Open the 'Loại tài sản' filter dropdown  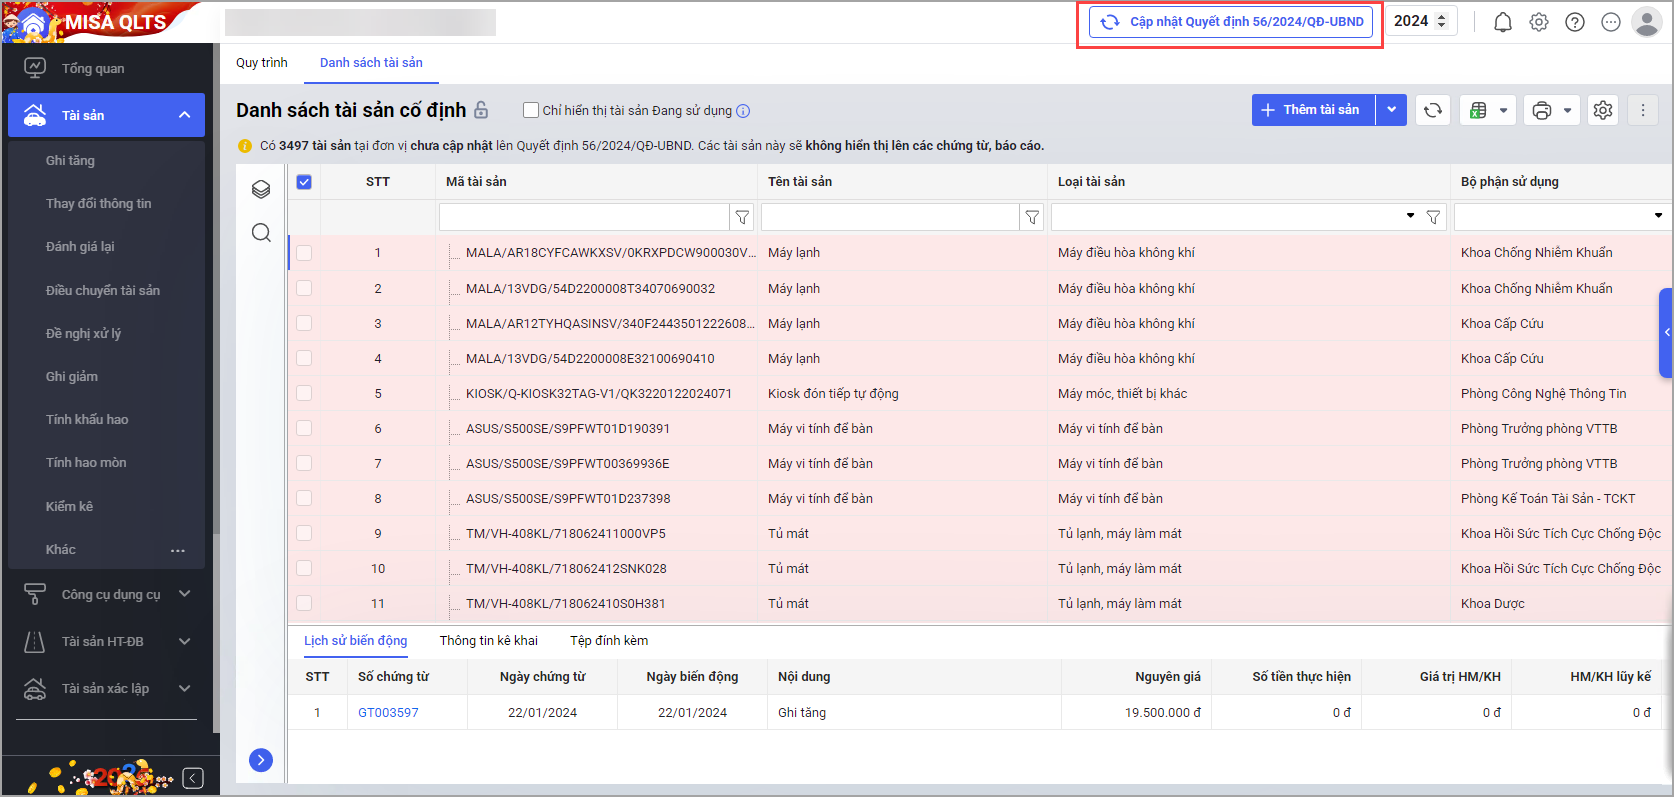coord(1410,216)
